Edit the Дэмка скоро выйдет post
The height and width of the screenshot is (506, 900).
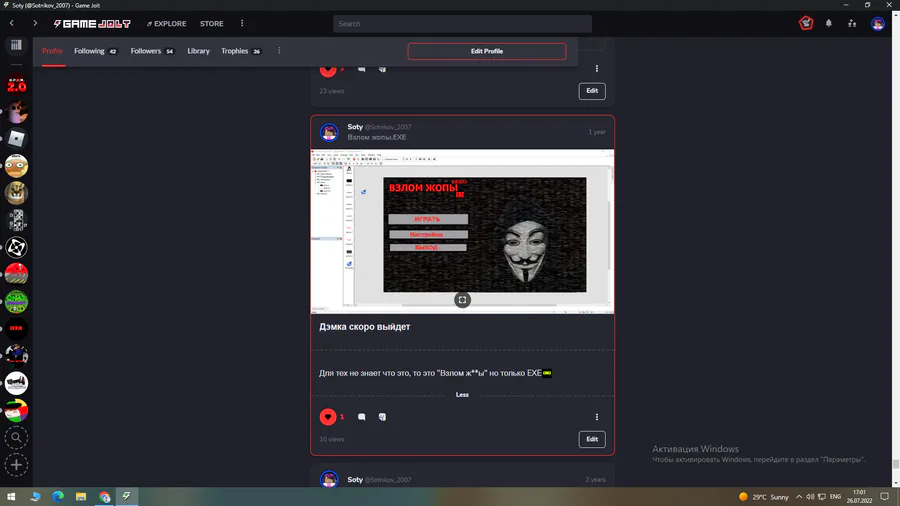[x=592, y=439]
